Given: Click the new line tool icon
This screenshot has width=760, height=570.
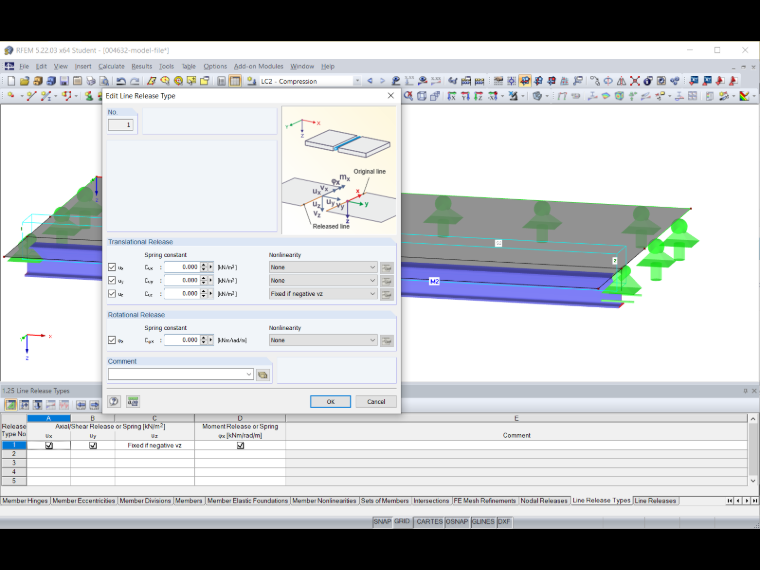Looking at the screenshot, I should click(x=32, y=96).
